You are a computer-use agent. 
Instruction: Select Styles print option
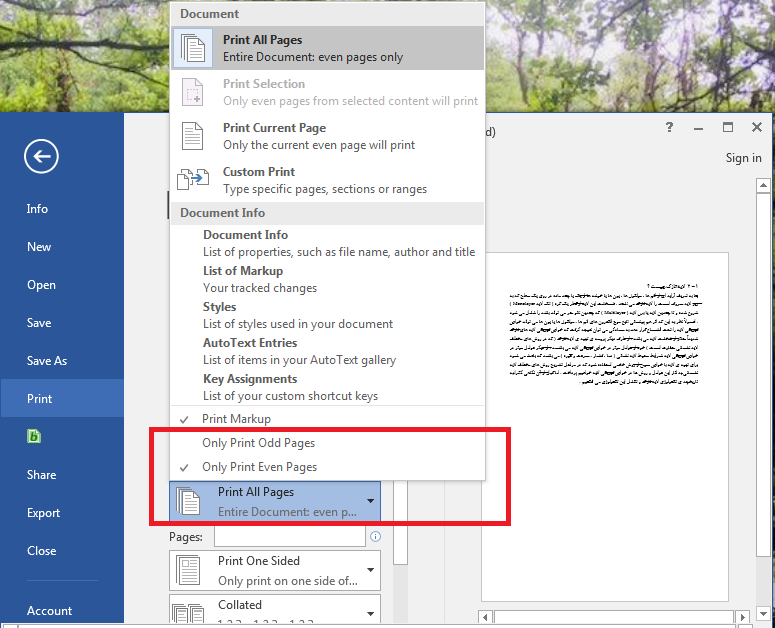pos(327,315)
